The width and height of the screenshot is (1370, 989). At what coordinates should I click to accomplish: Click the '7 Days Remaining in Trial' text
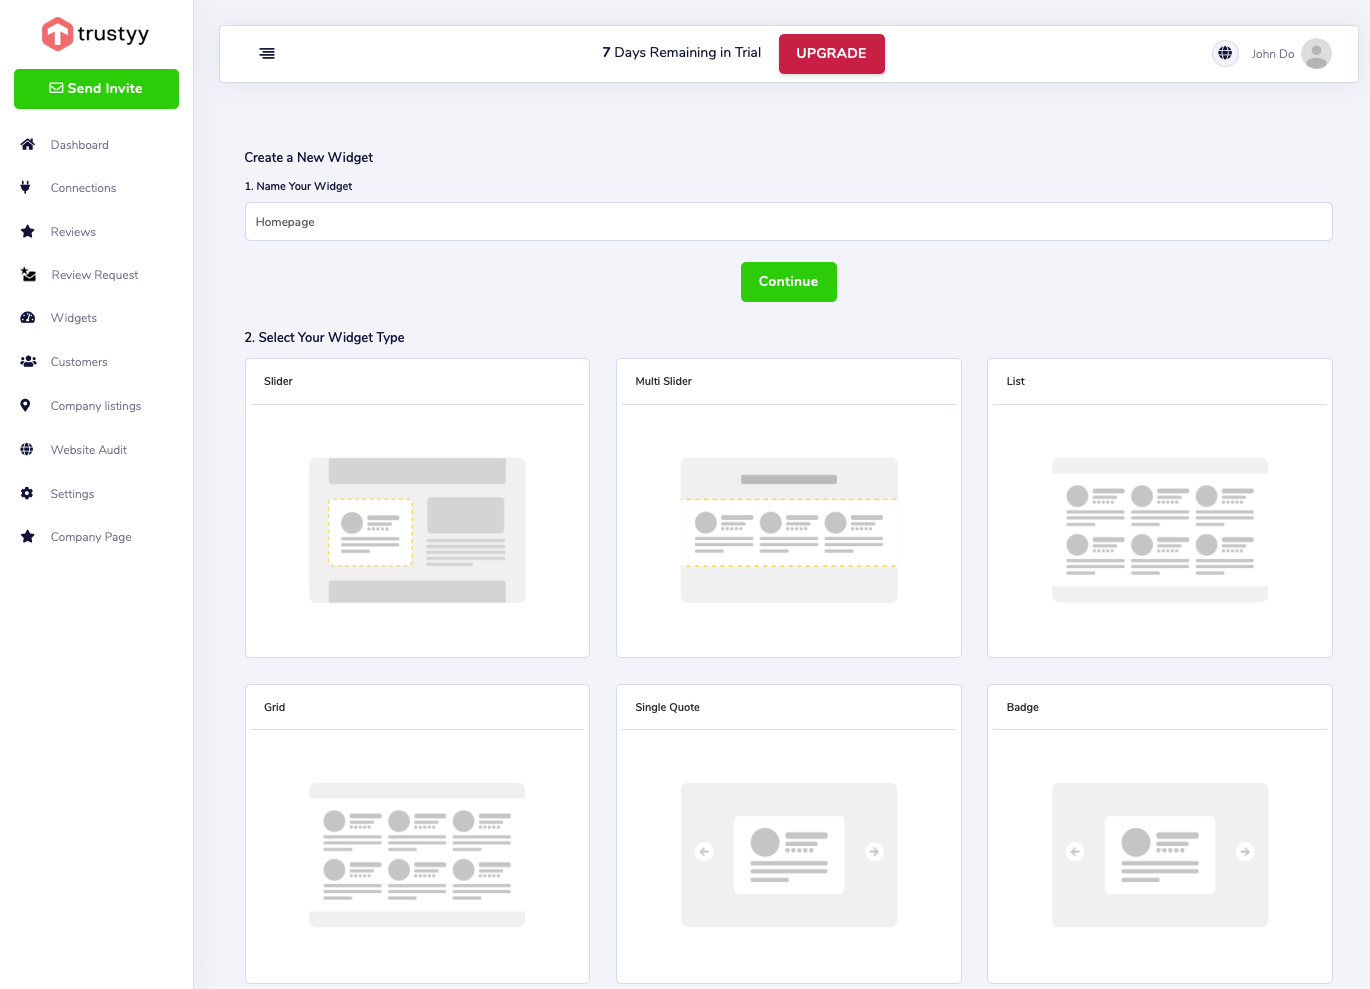682,53
